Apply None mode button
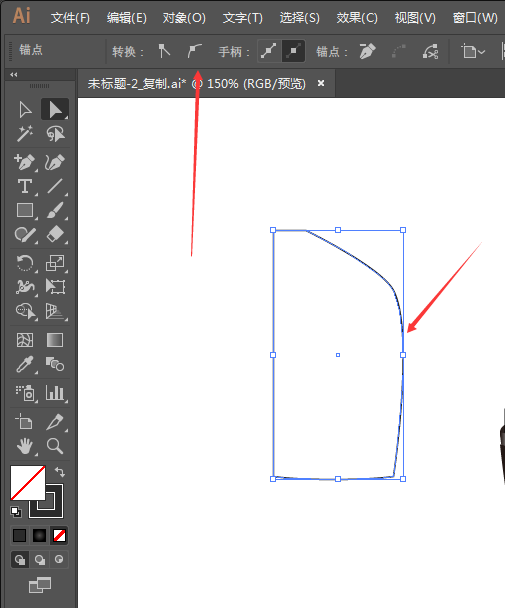Image resolution: width=505 pixels, height=608 pixels. (59, 535)
